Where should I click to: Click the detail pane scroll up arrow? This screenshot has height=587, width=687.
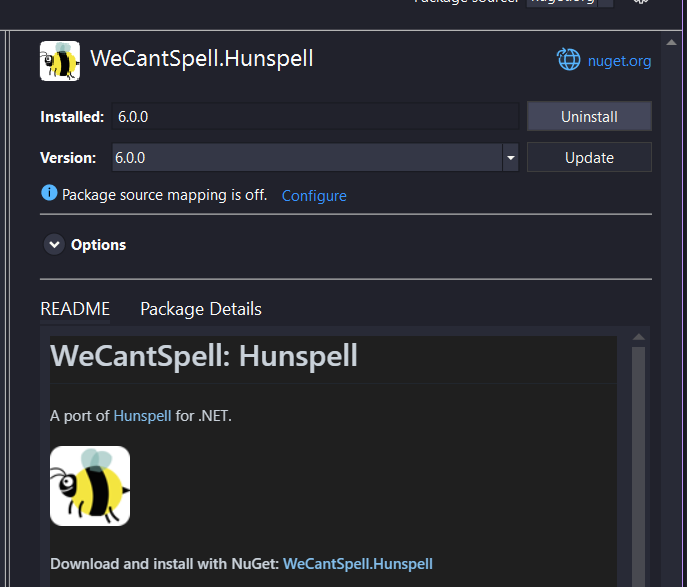click(671, 42)
